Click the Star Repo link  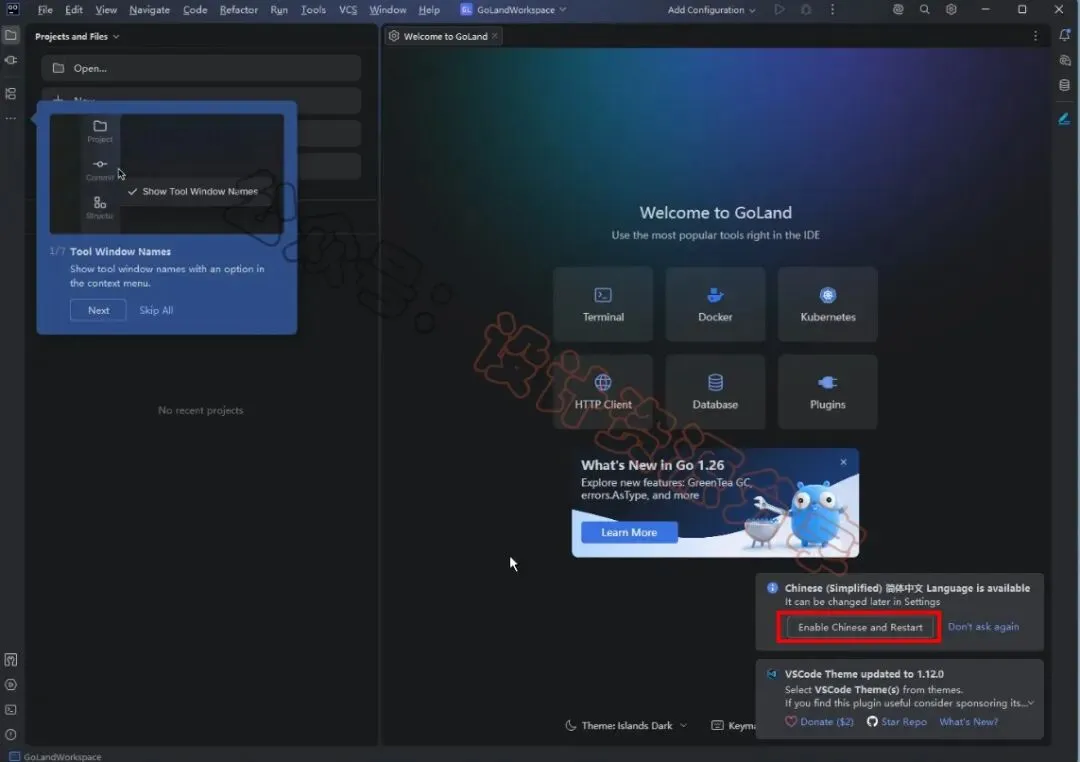click(897, 721)
